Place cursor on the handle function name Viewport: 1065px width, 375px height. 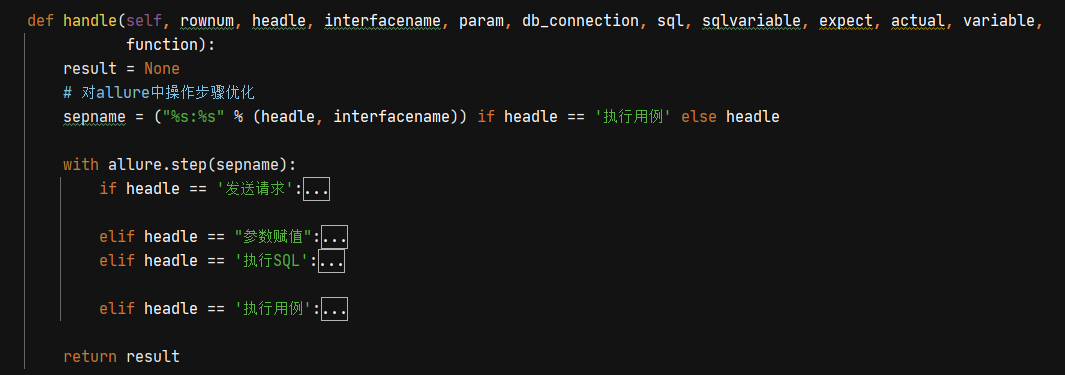[90, 21]
